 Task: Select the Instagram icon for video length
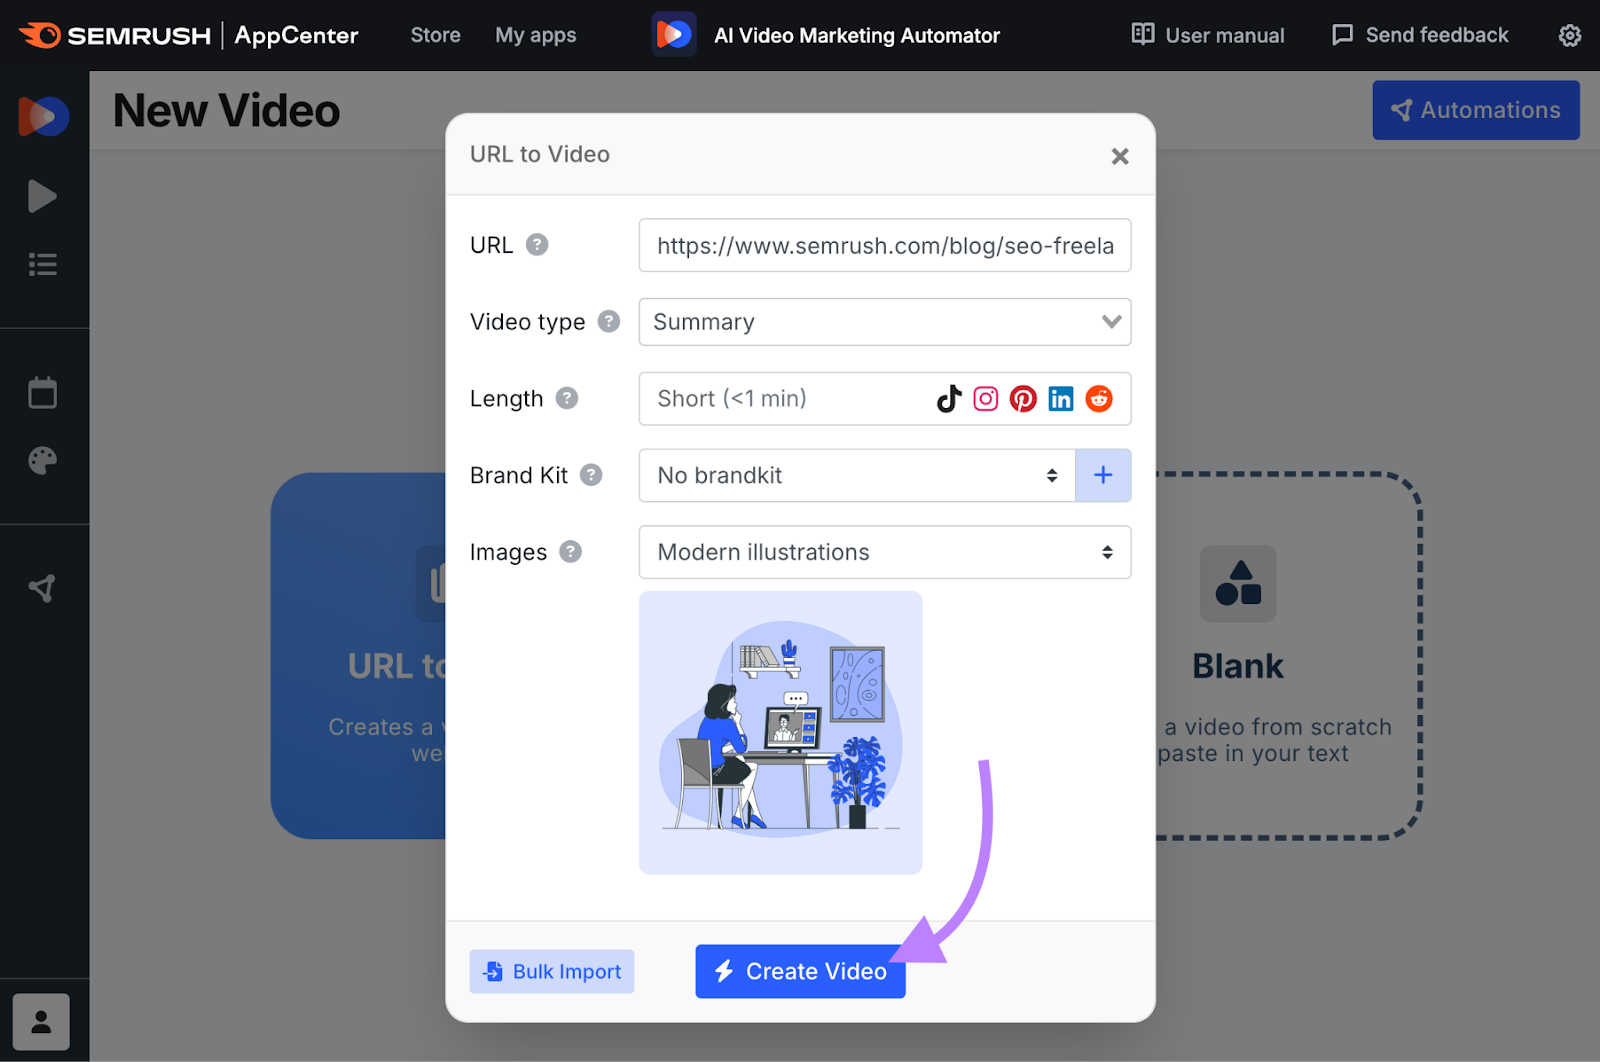click(985, 398)
